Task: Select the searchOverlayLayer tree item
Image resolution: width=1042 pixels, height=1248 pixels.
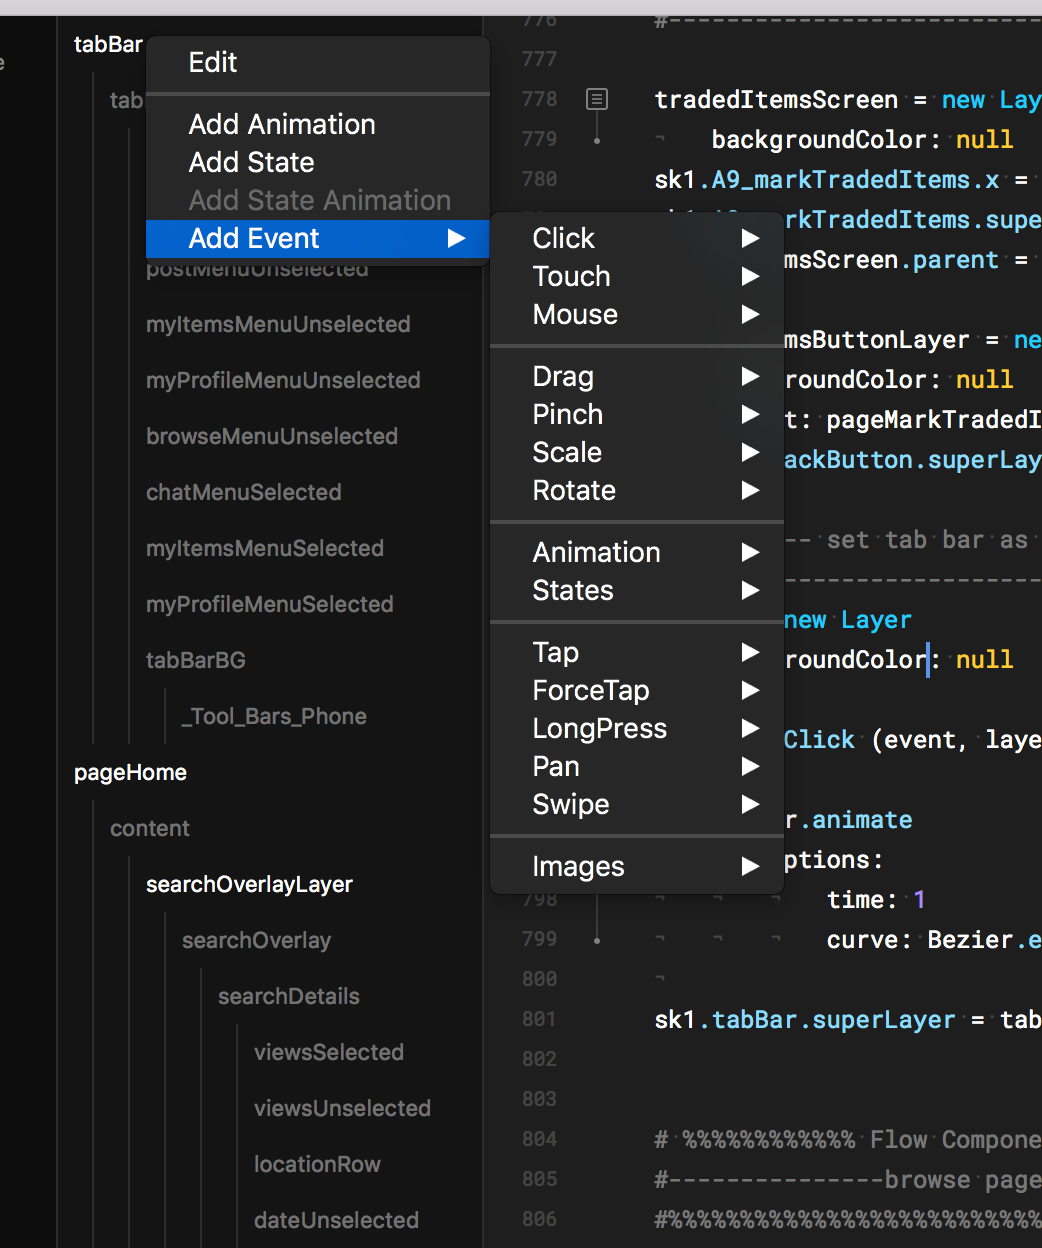Action: 249,884
